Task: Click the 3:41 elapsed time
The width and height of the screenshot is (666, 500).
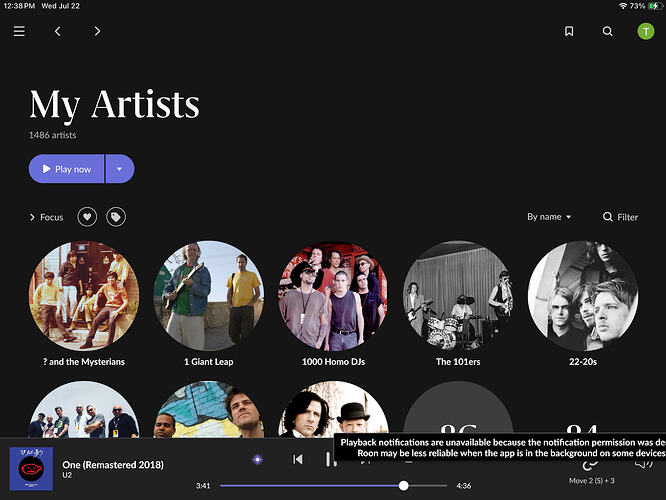Action: pyautogui.click(x=203, y=486)
